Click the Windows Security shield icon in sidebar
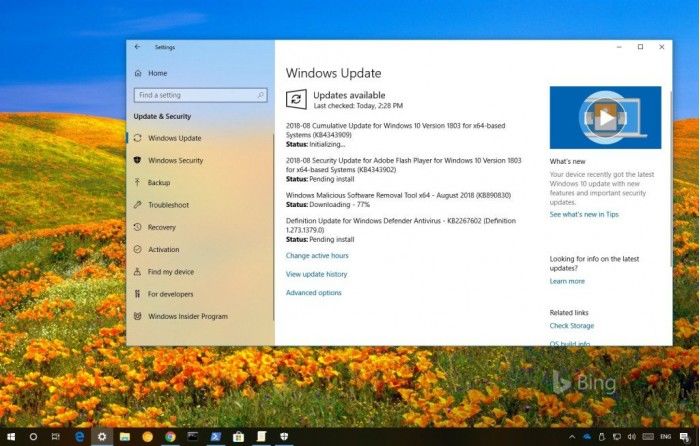This screenshot has height=446, width=700. [x=137, y=160]
